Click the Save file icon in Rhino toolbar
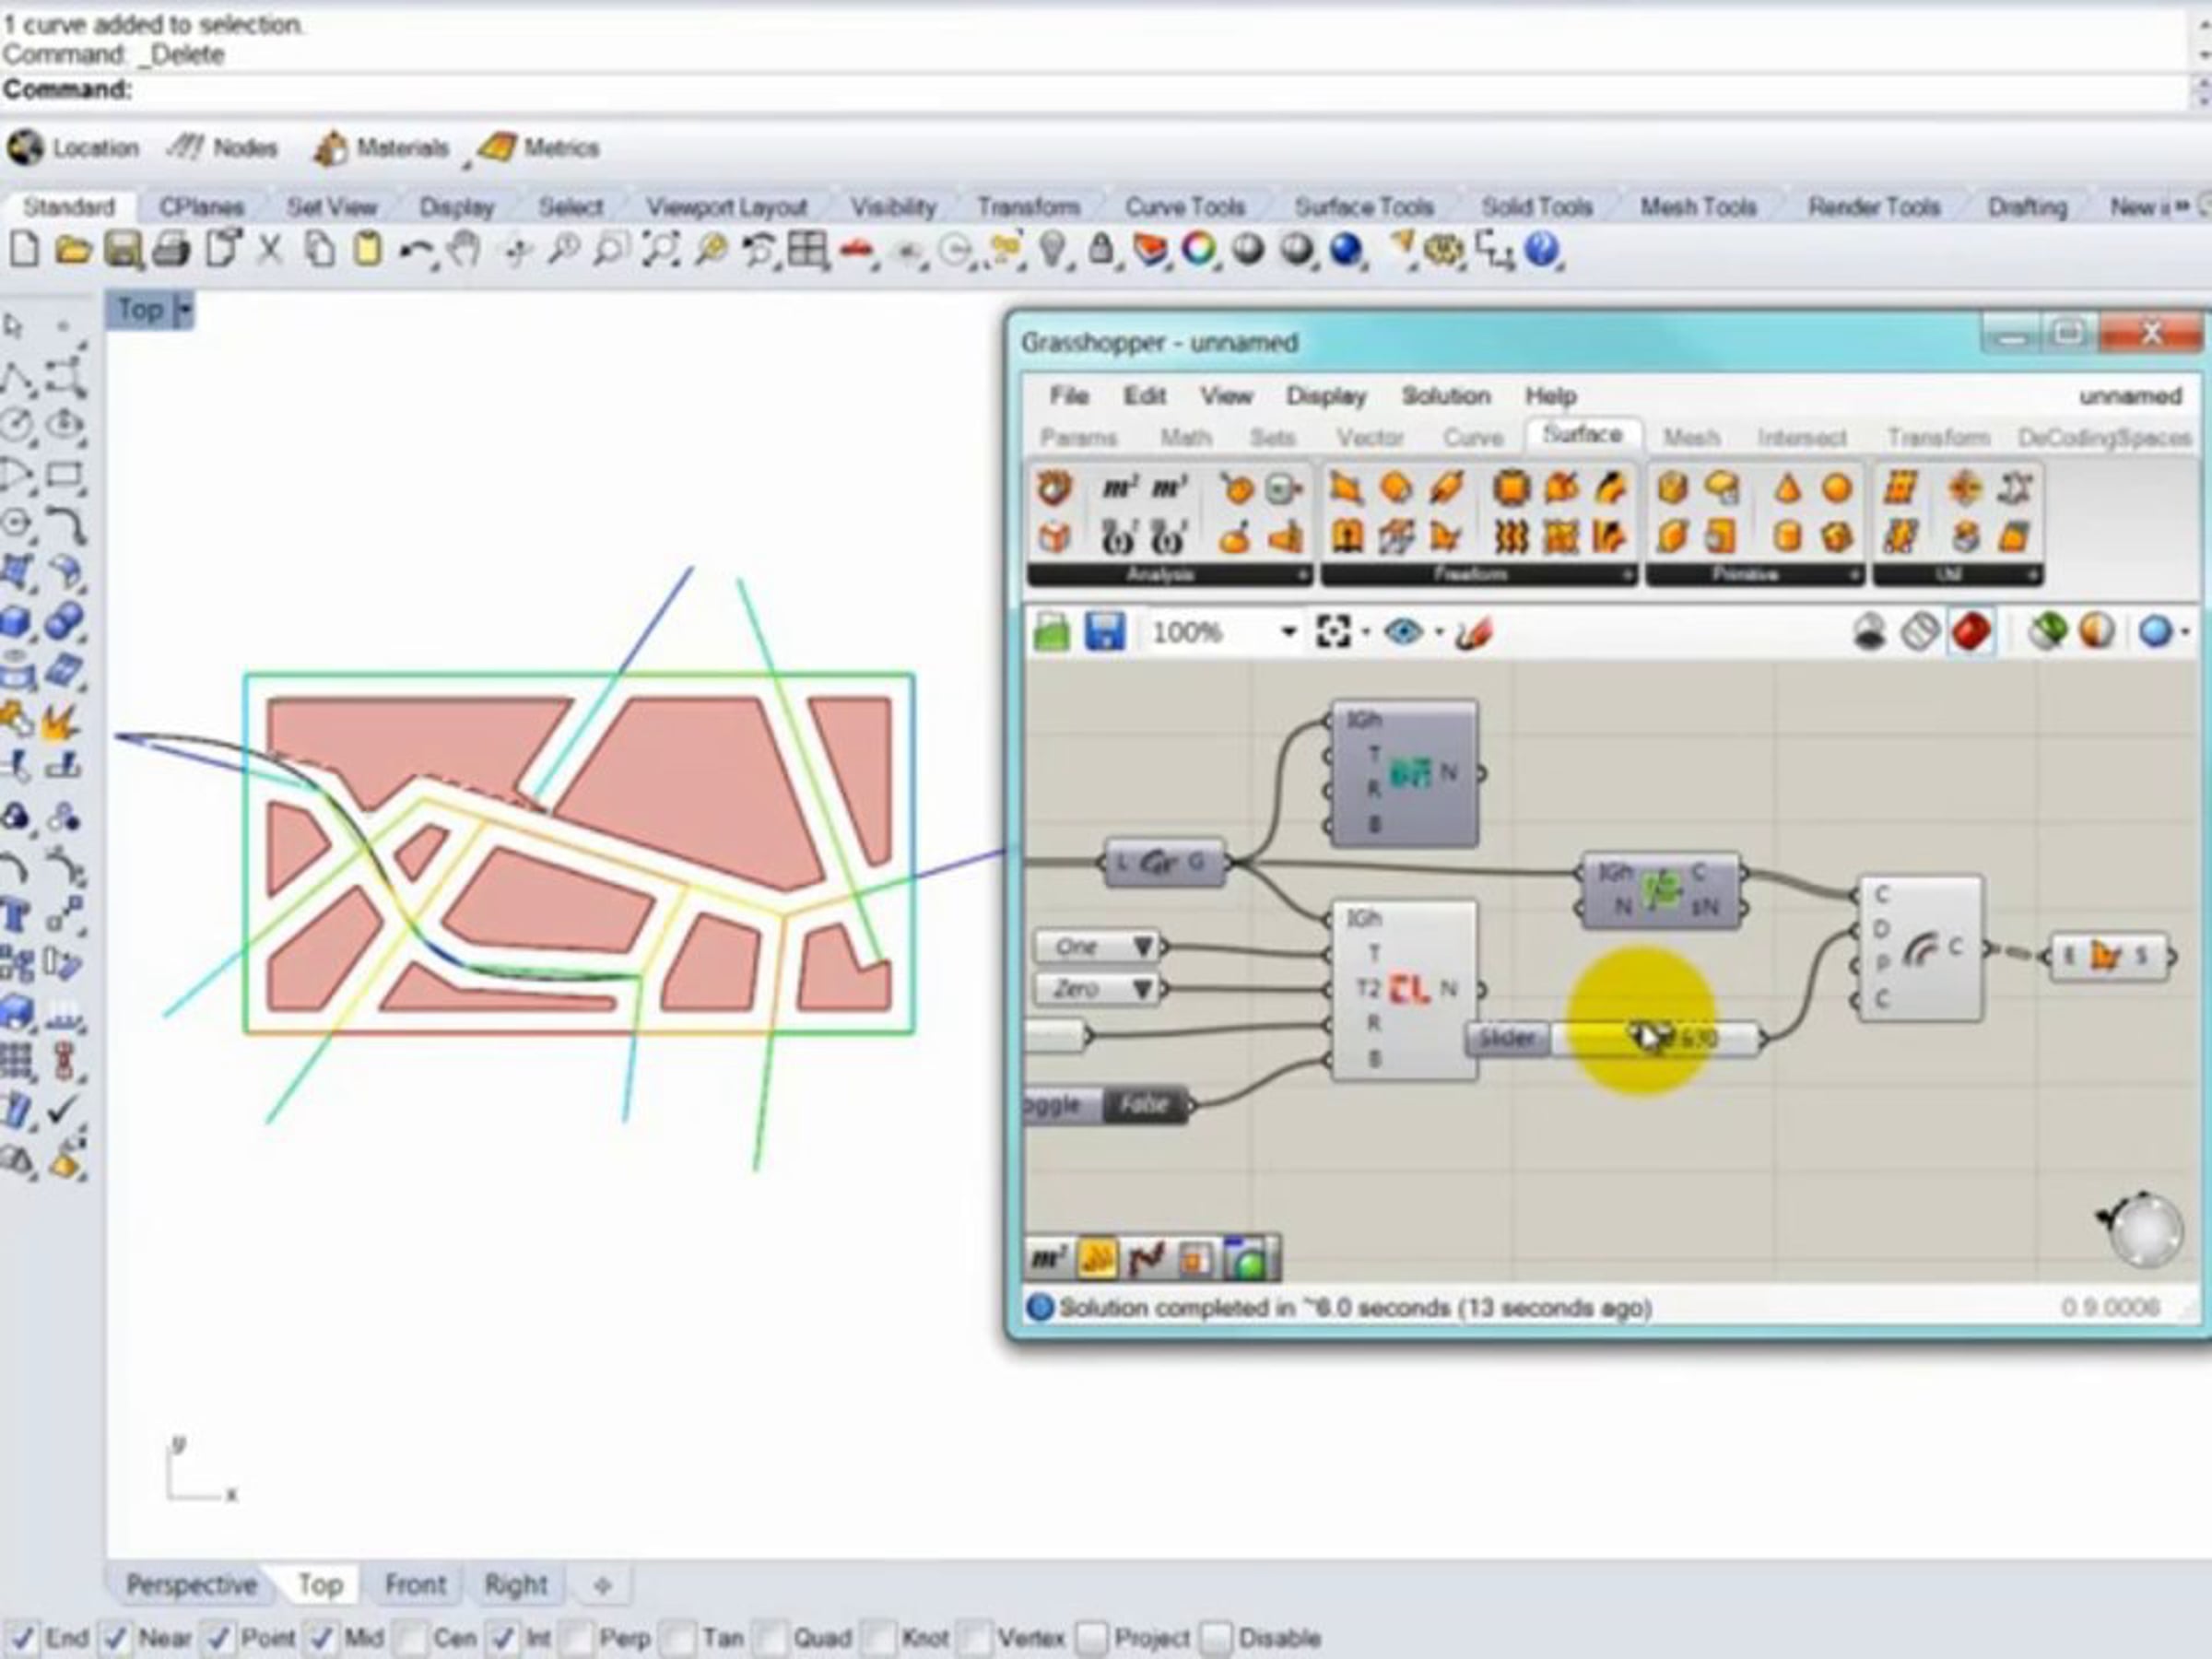Viewport: 2212px width, 1659px height. click(x=123, y=250)
